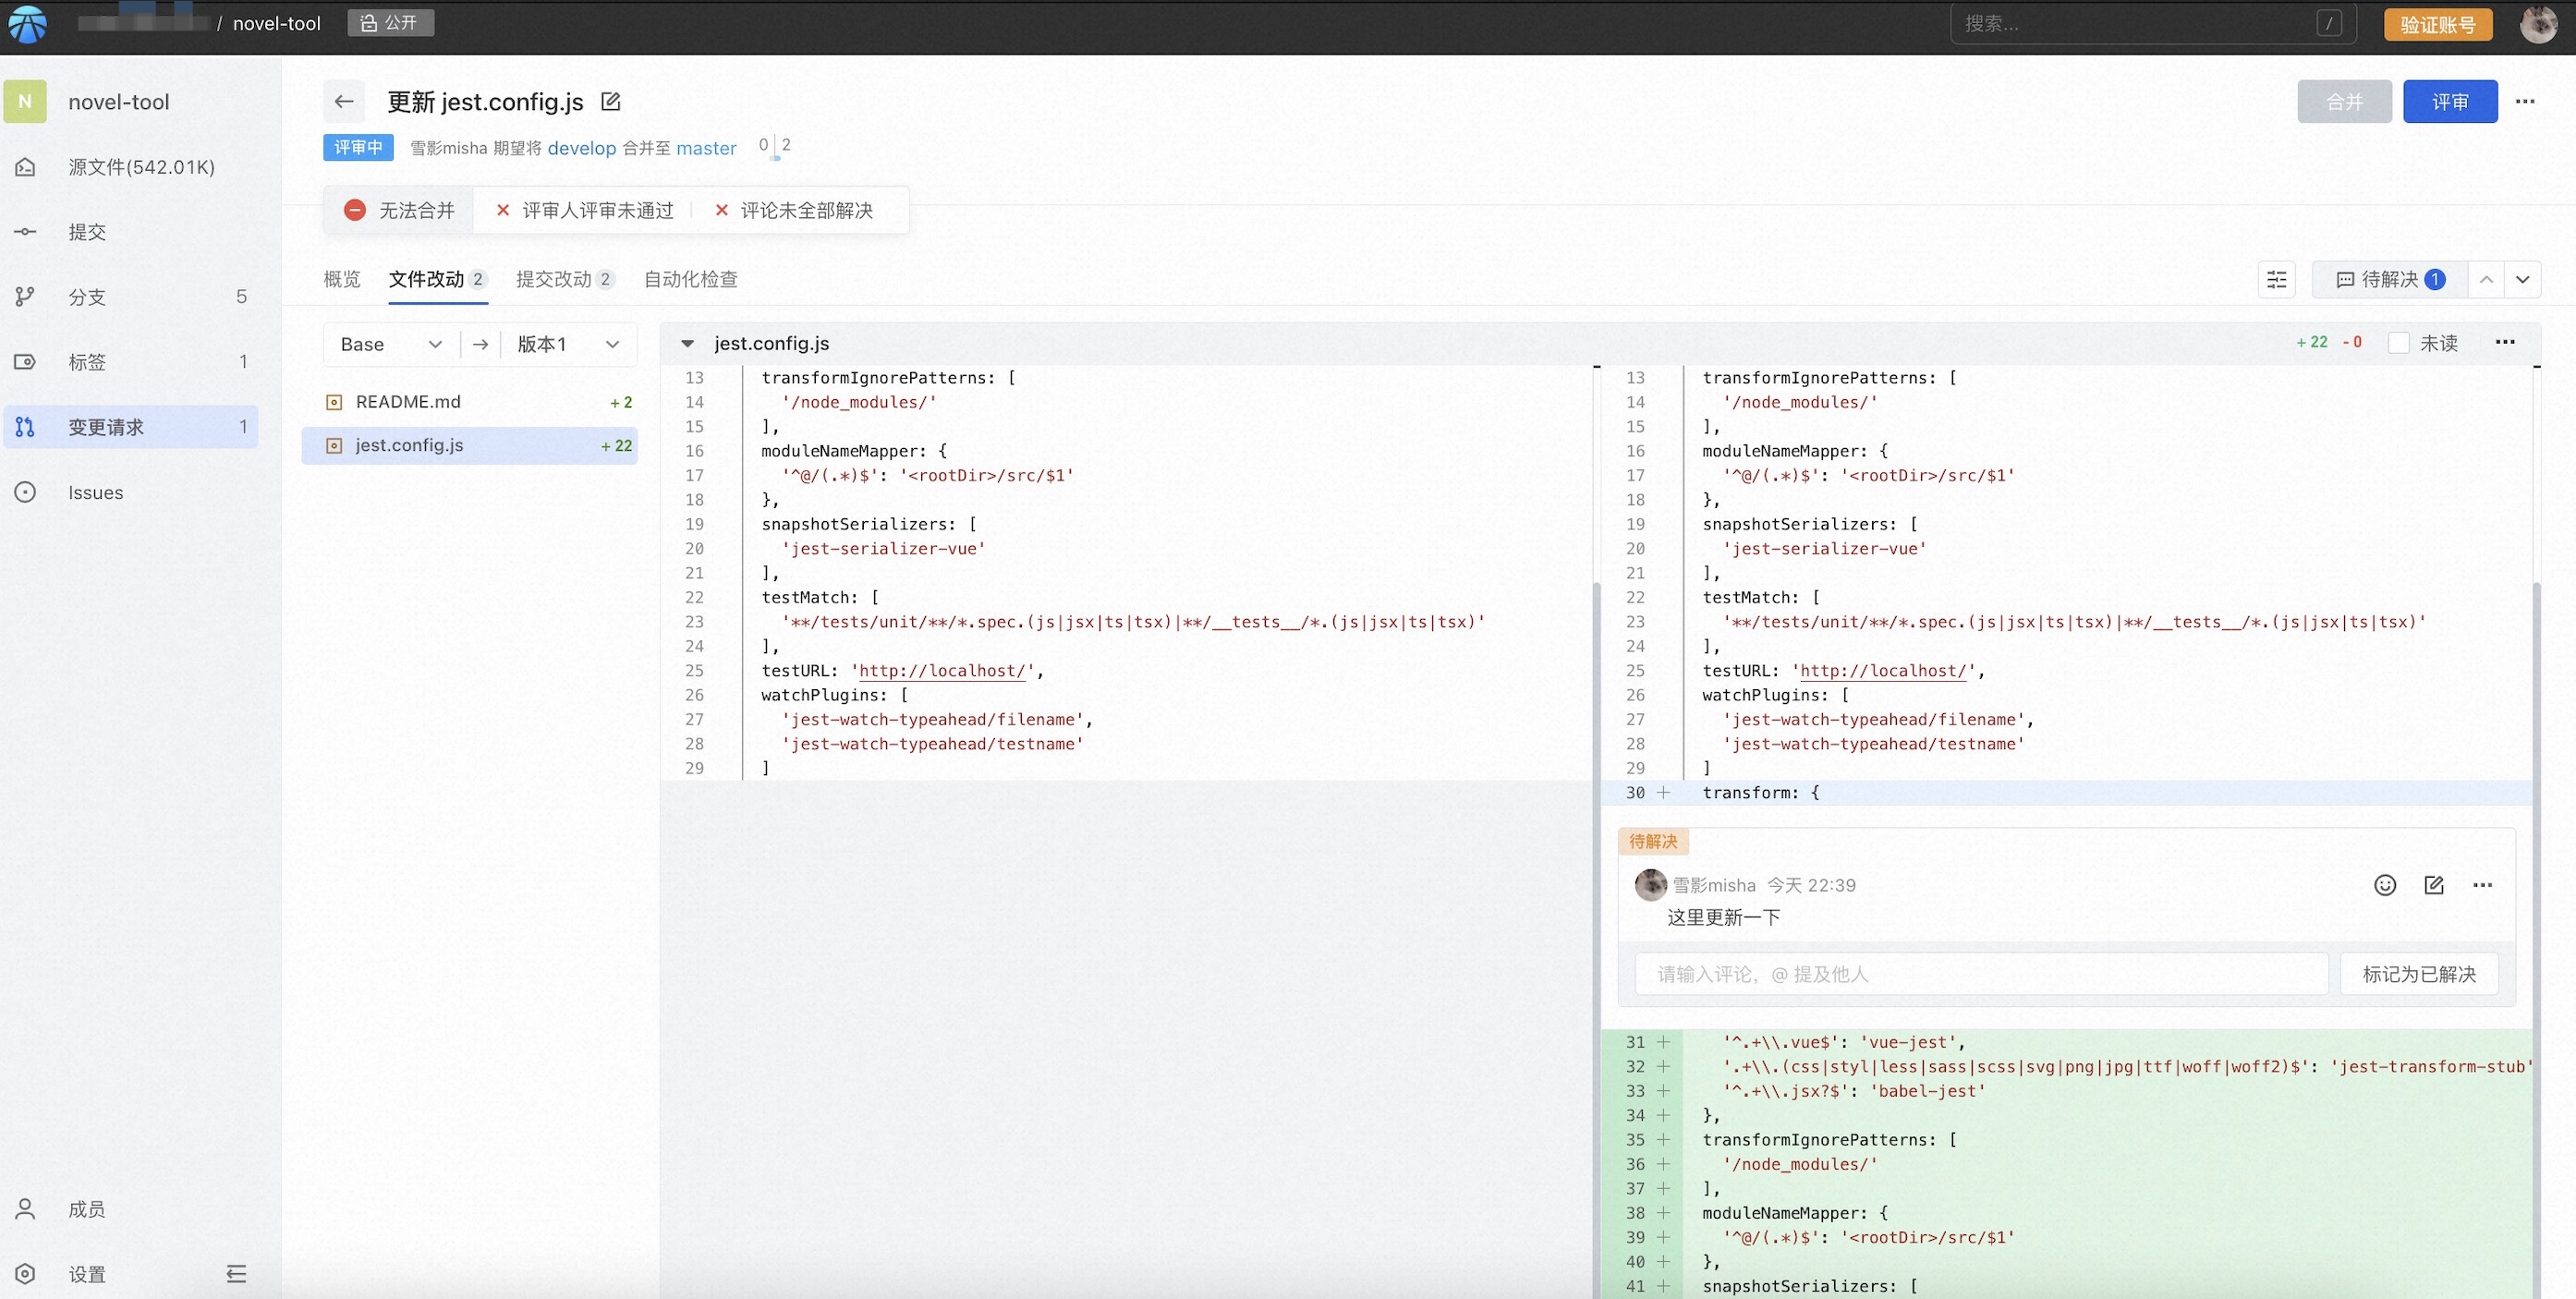The height and width of the screenshot is (1299, 2576).
Task: Click the http://localhost/ link in left pane
Action: 943,670
